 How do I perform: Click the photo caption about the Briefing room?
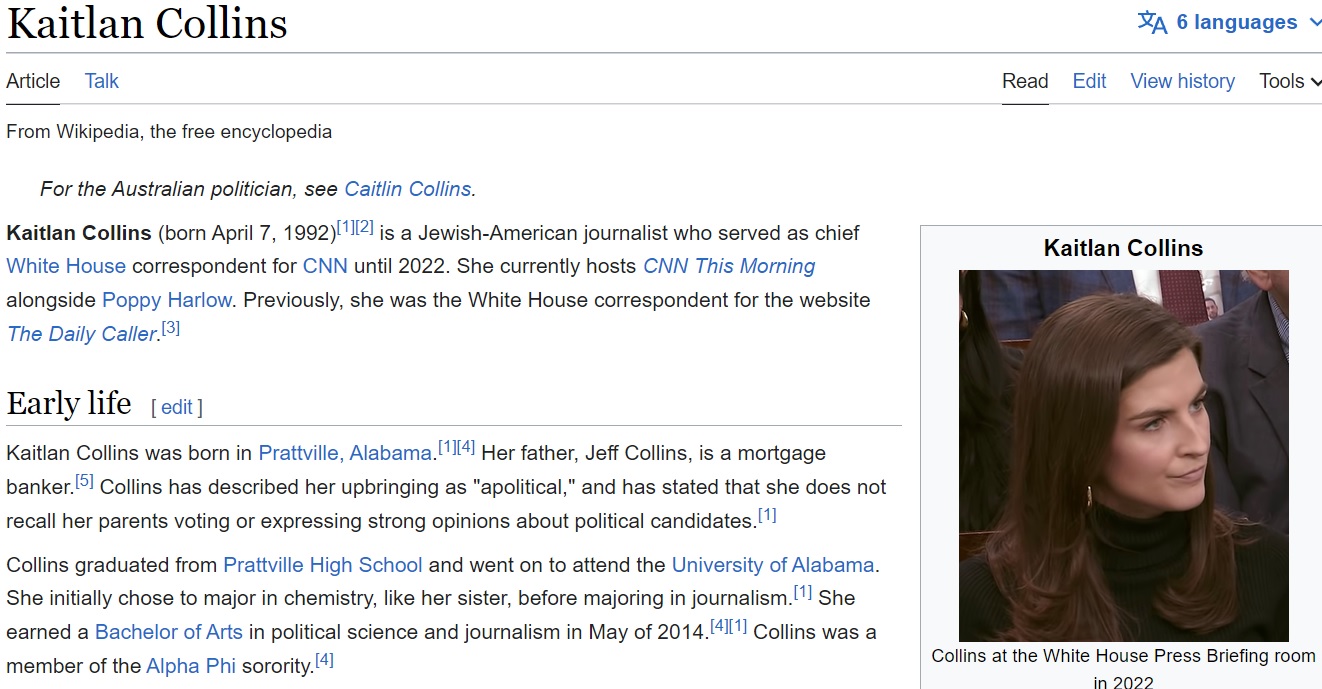tap(1123, 669)
